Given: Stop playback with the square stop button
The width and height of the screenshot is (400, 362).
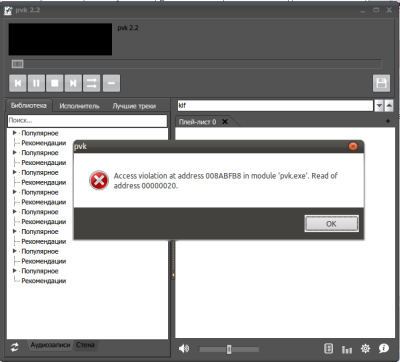Looking at the screenshot, I should tap(55, 83).
